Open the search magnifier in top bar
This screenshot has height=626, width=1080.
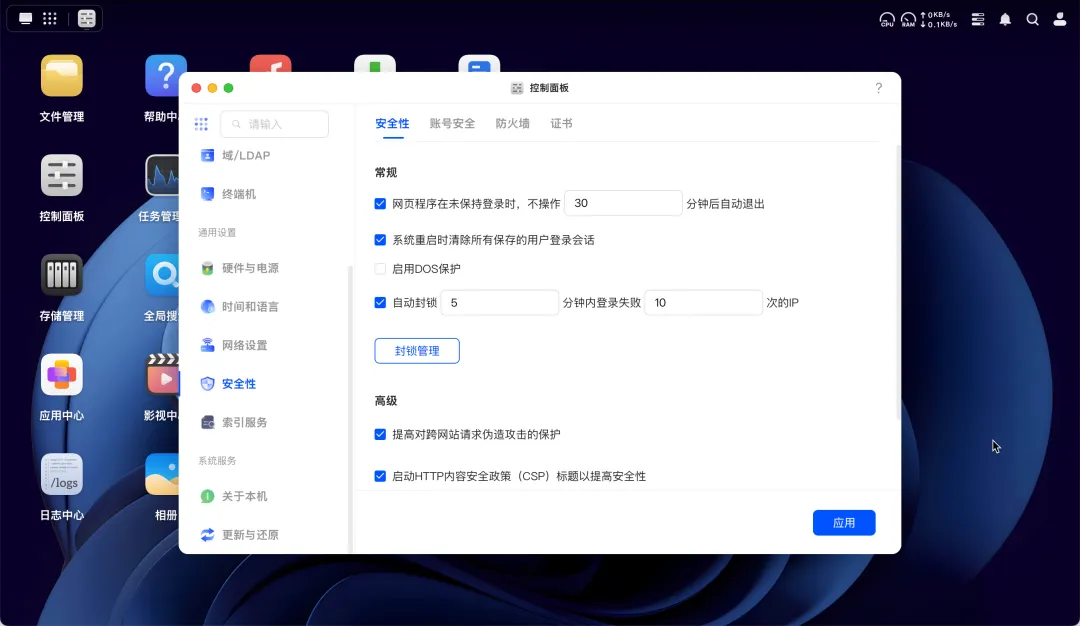(1032, 19)
